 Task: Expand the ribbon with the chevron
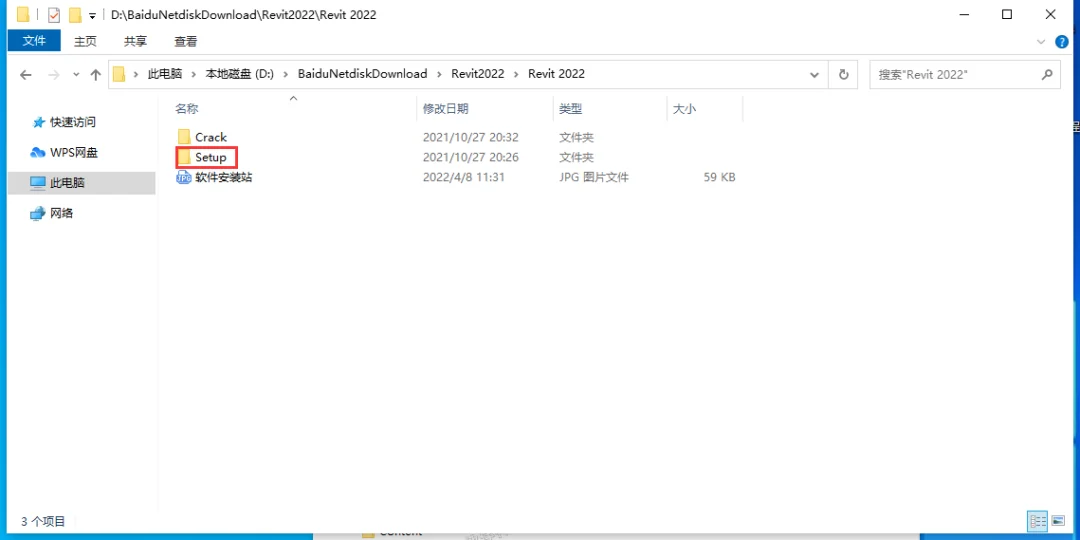[x=1041, y=42]
